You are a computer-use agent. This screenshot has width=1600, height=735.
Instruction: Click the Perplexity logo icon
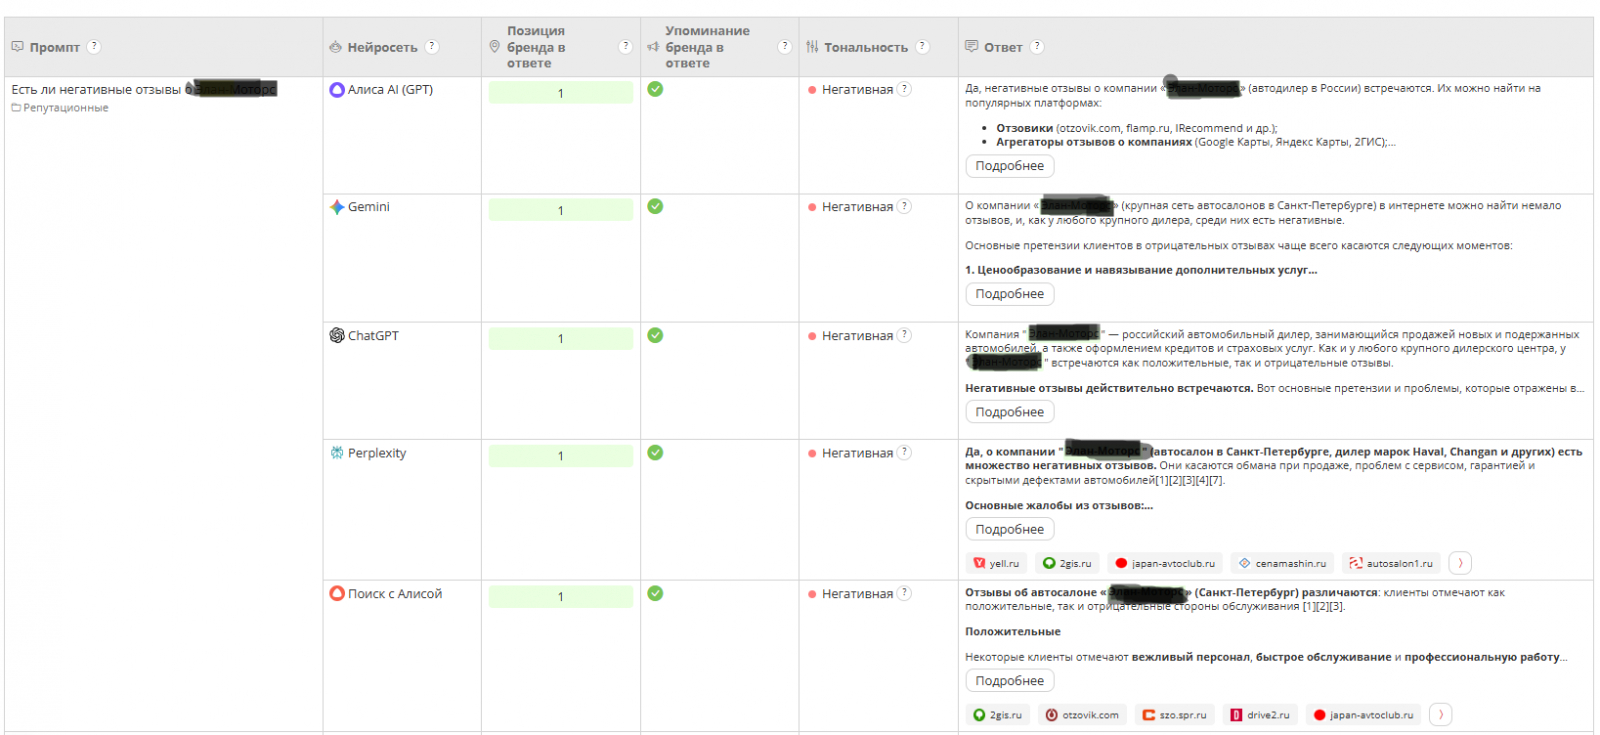point(337,453)
